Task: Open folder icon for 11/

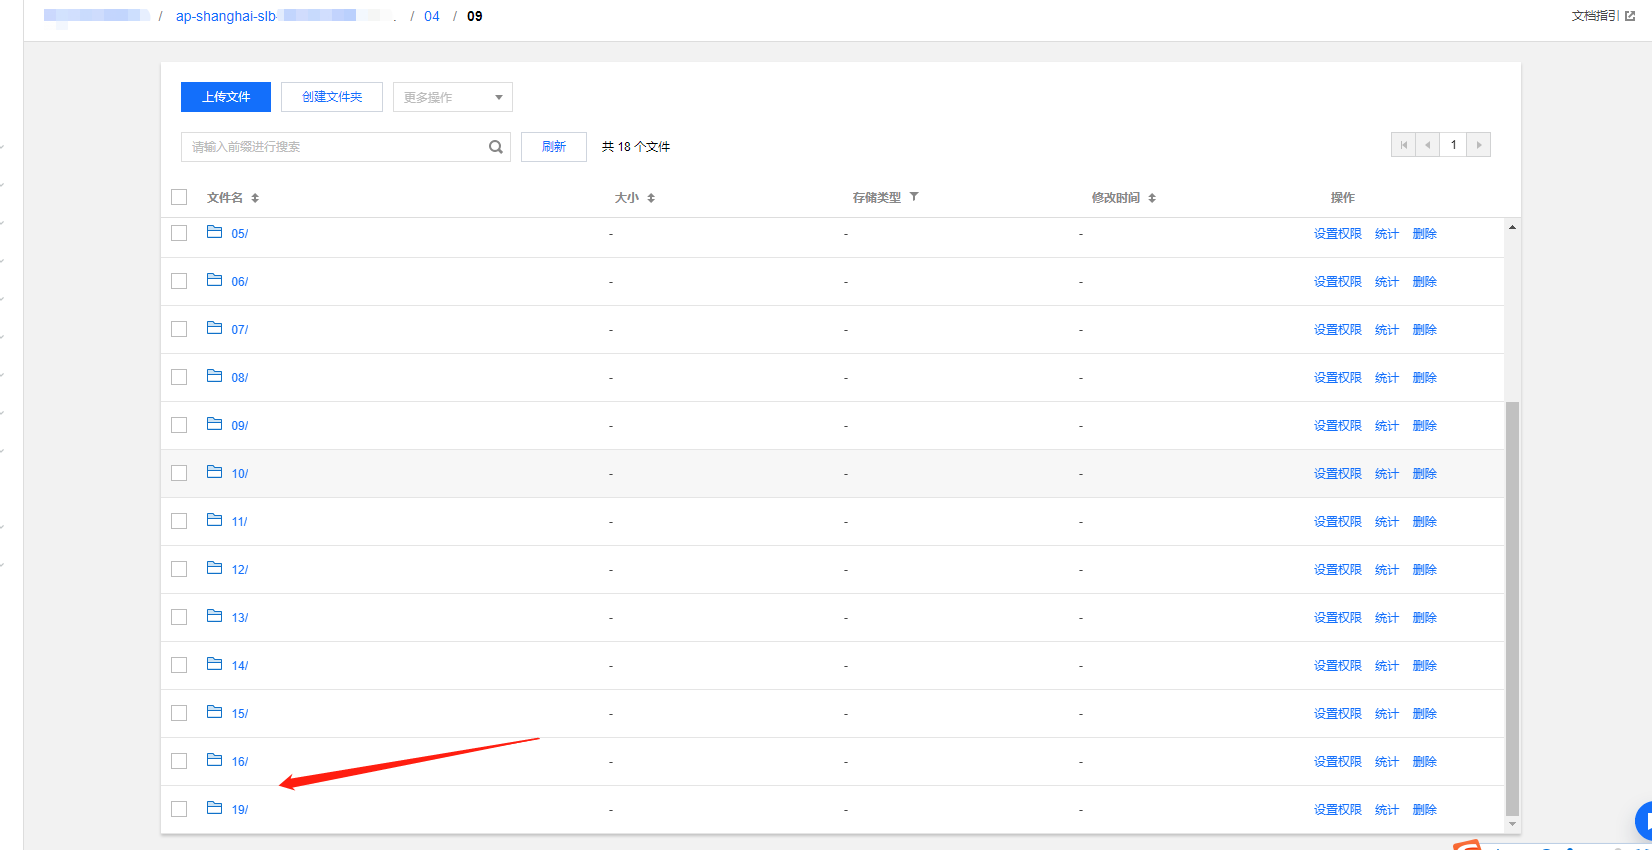Action: 214,520
